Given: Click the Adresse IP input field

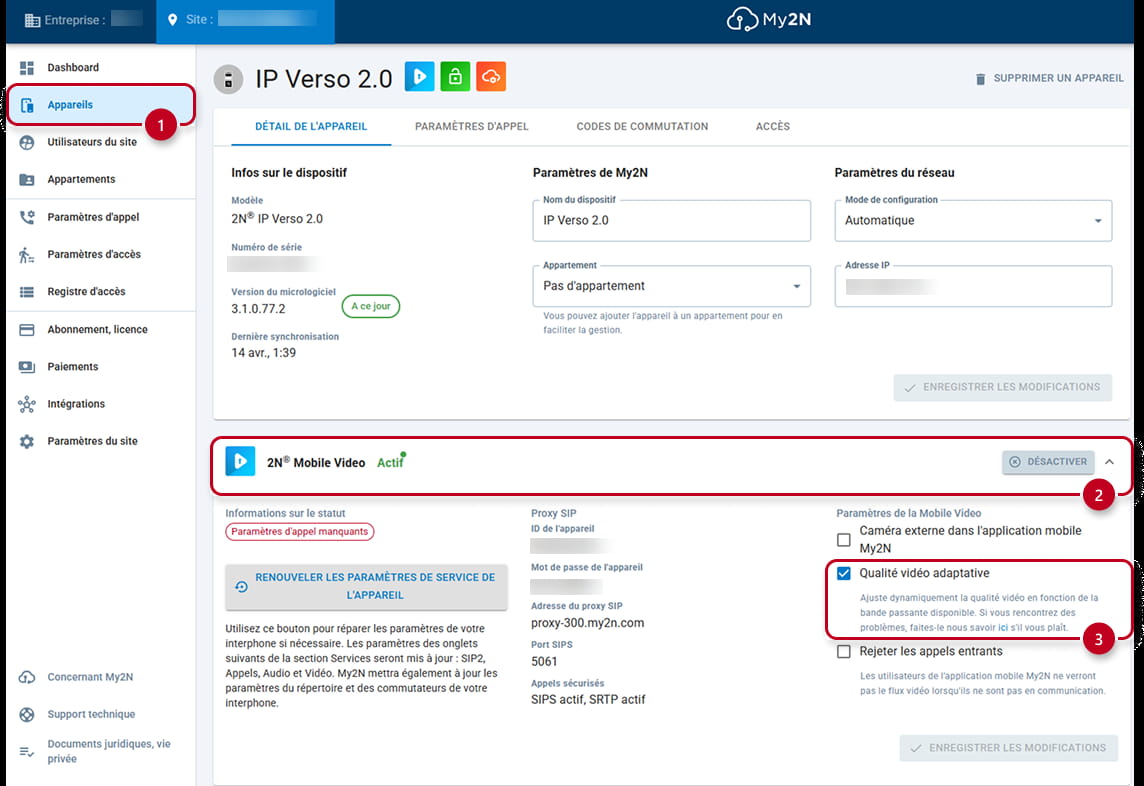Looking at the screenshot, I should pos(973,286).
